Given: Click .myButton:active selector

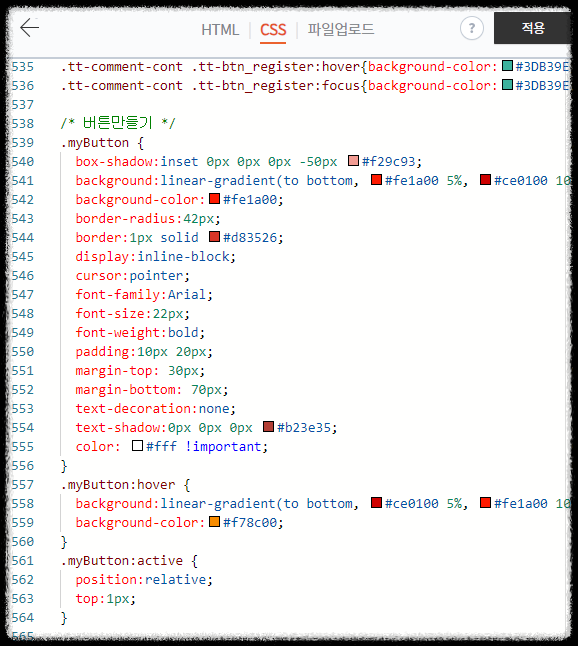Looking at the screenshot, I should (x=122, y=560).
